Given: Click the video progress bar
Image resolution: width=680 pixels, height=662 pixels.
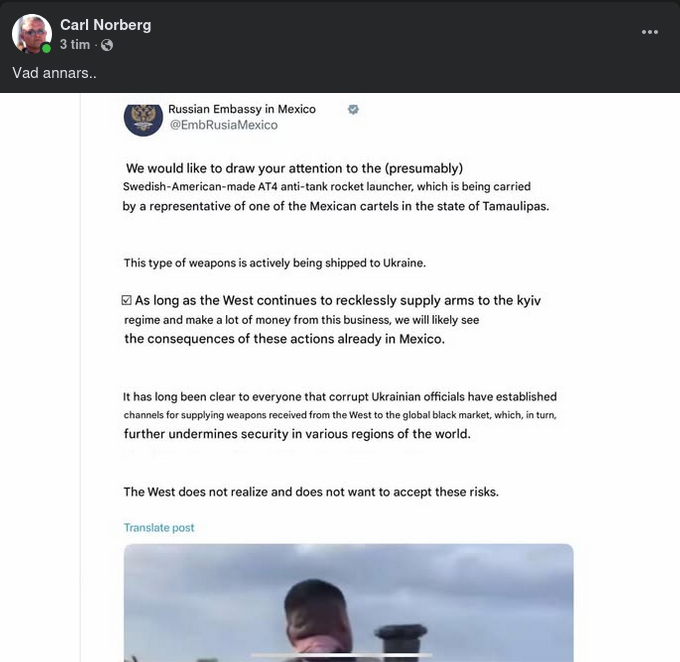Looking at the screenshot, I should tap(342, 654).
